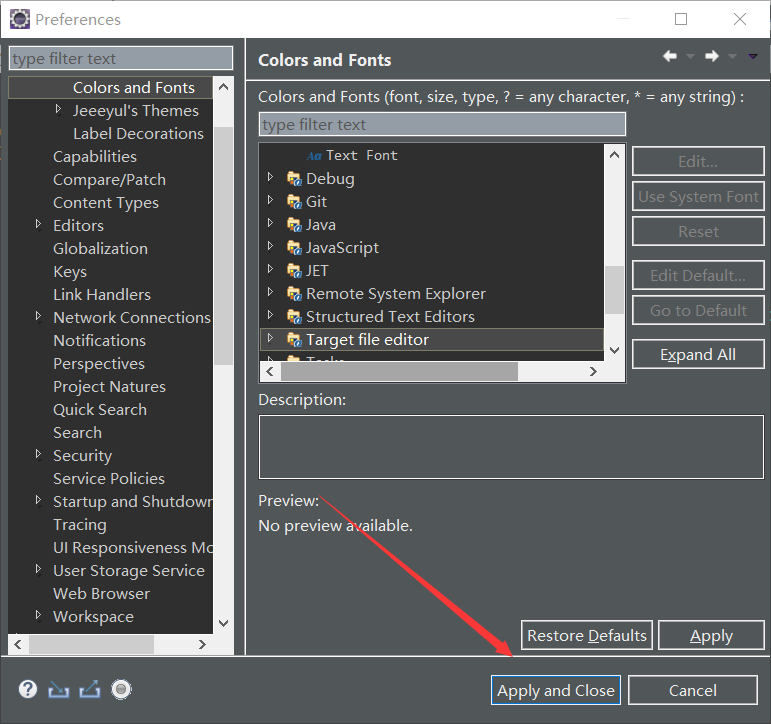This screenshot has width=771, height=724.
Task: Click the Cancel button
Action: (x=693, y=690)
